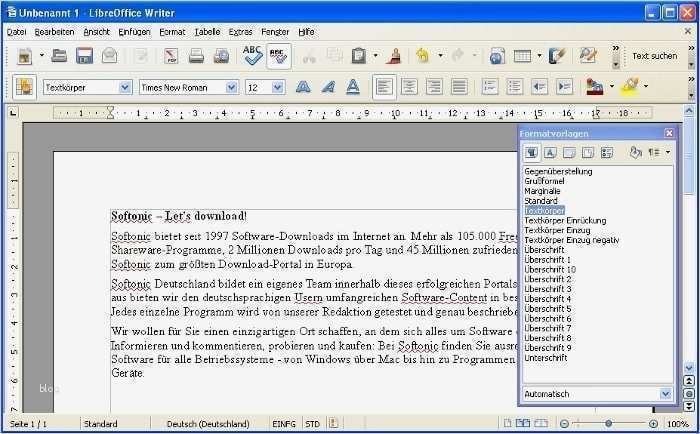Undo the last action
The width and height of the screenshot is (700, 434).
[422, 56]
